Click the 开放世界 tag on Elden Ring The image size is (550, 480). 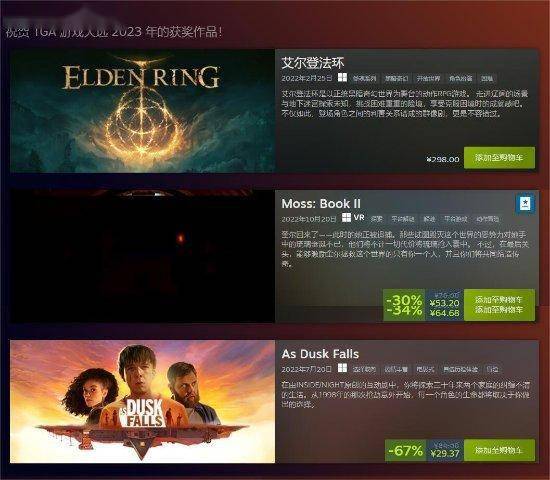coord(428,78)
